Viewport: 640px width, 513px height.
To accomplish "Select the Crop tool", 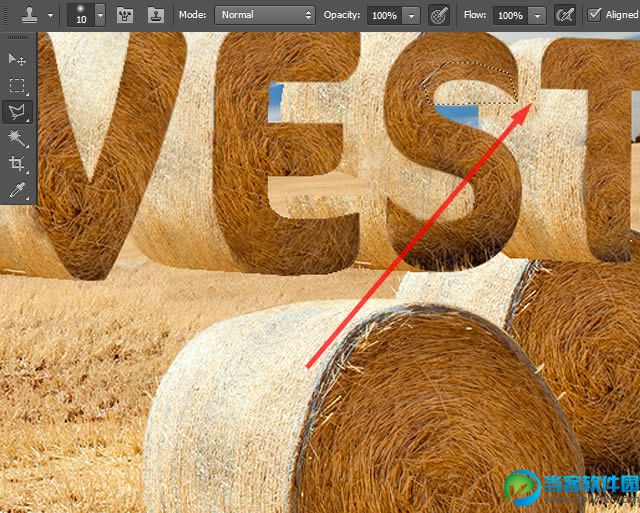I will (x=17, y=164).
